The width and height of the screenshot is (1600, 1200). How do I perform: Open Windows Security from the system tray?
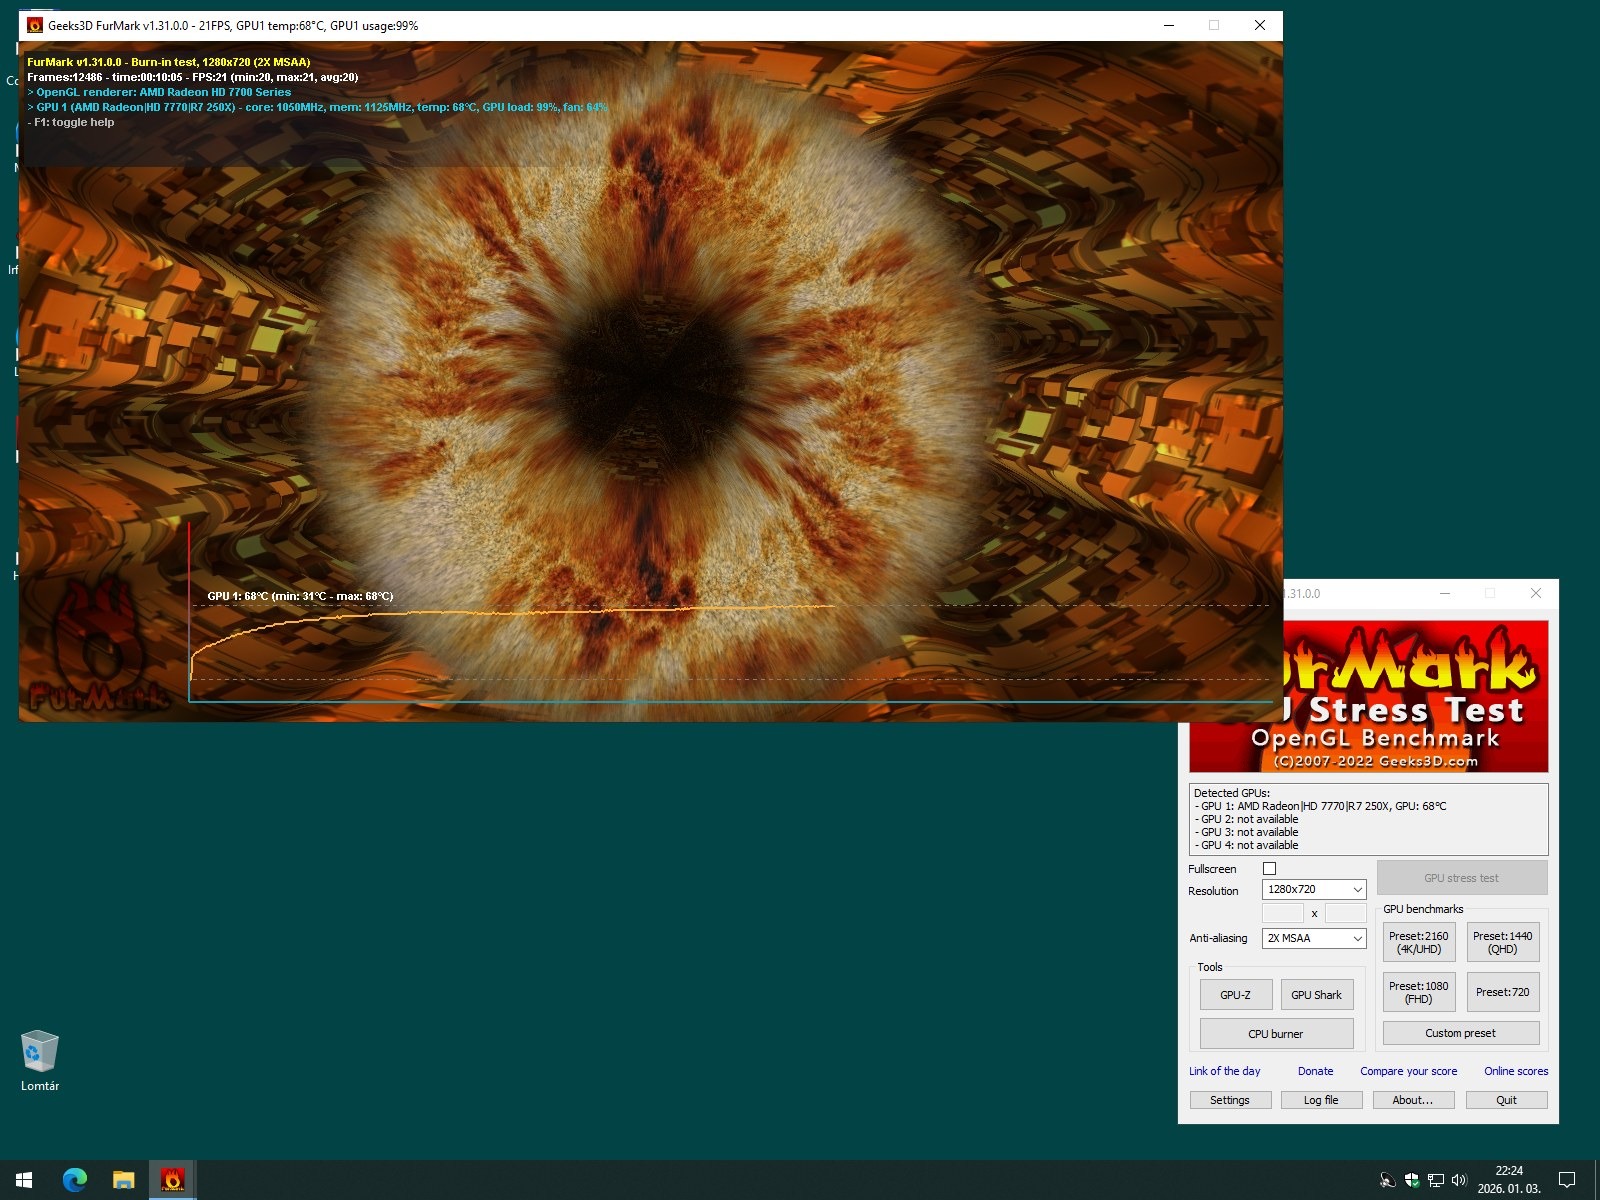click(1412, 1180)
